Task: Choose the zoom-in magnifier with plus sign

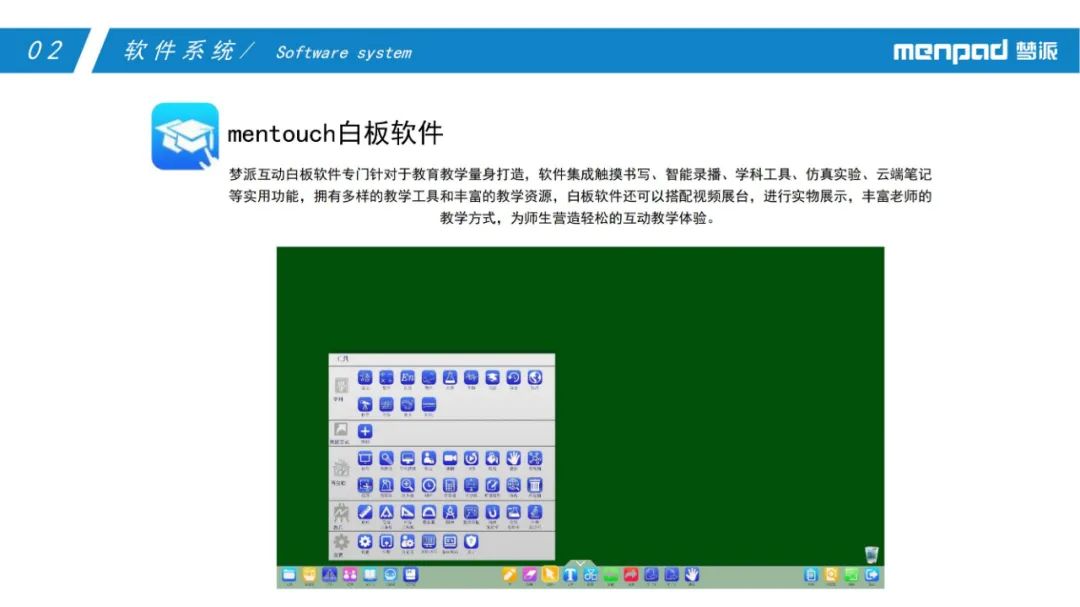Action: pyautogui.click(x=407, y=485)
